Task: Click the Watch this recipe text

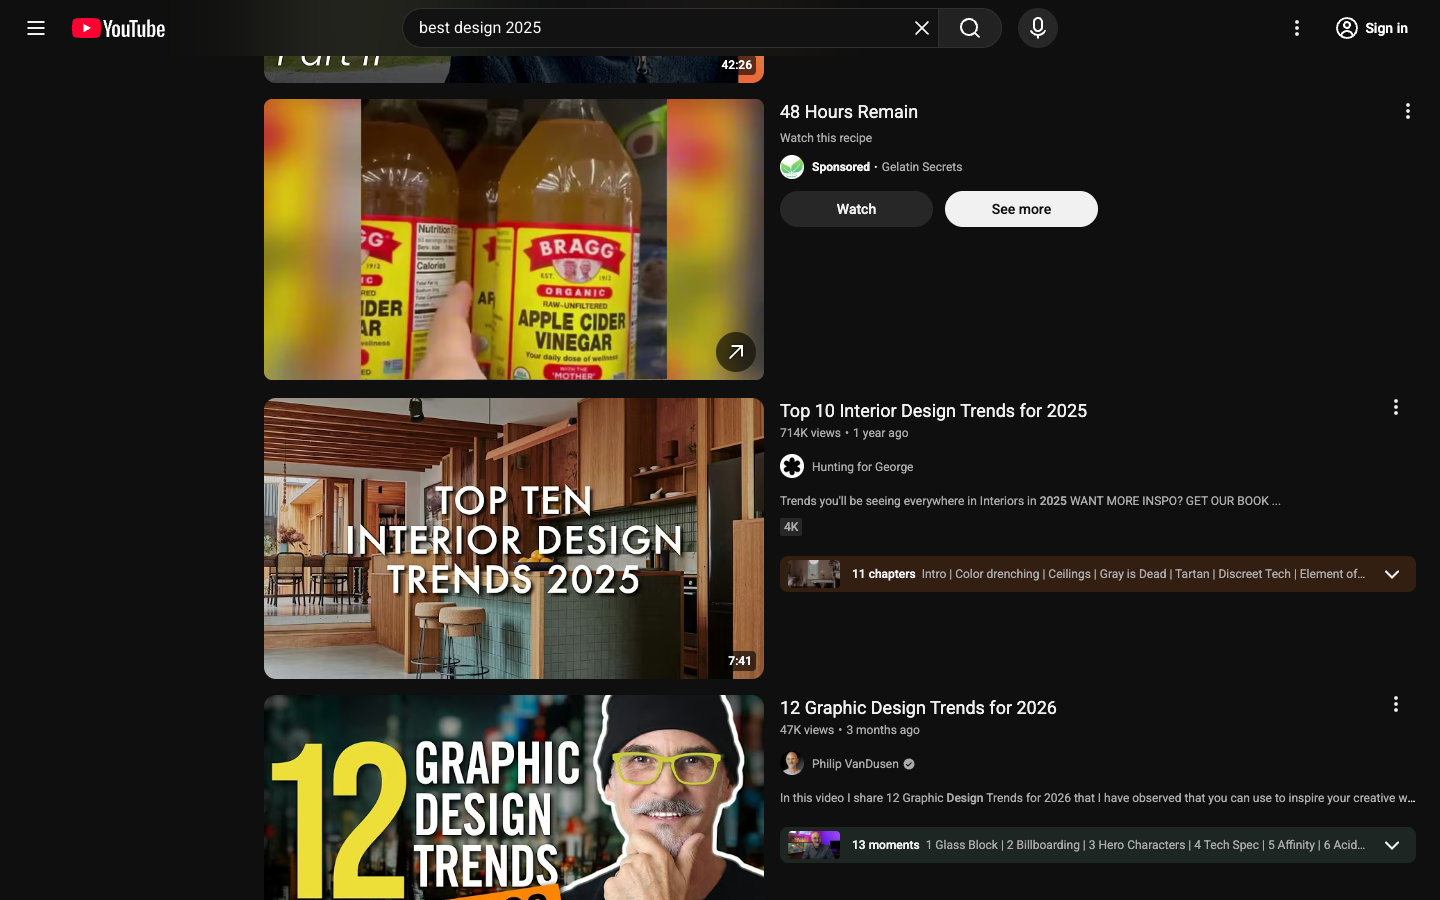Action: [826, 138]
